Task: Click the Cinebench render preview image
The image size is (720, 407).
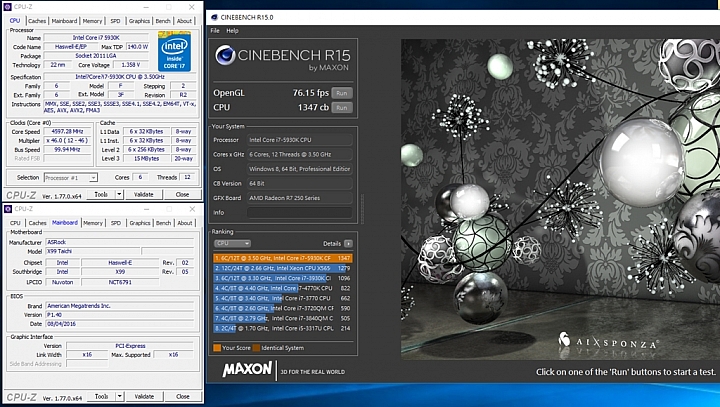Action: 560,199
